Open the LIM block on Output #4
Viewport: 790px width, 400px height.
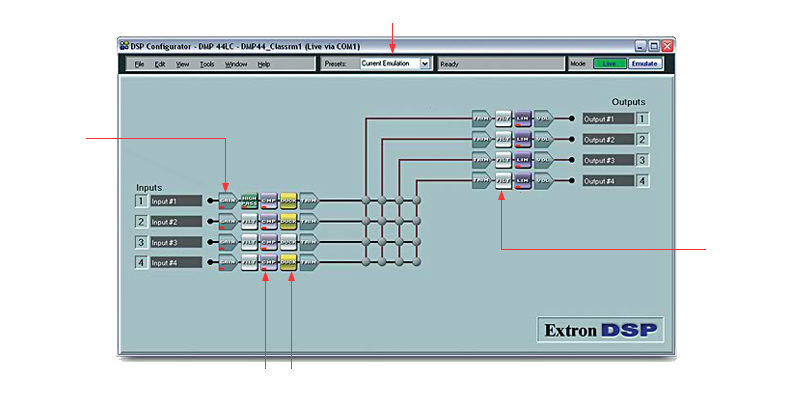pos(522,180)
